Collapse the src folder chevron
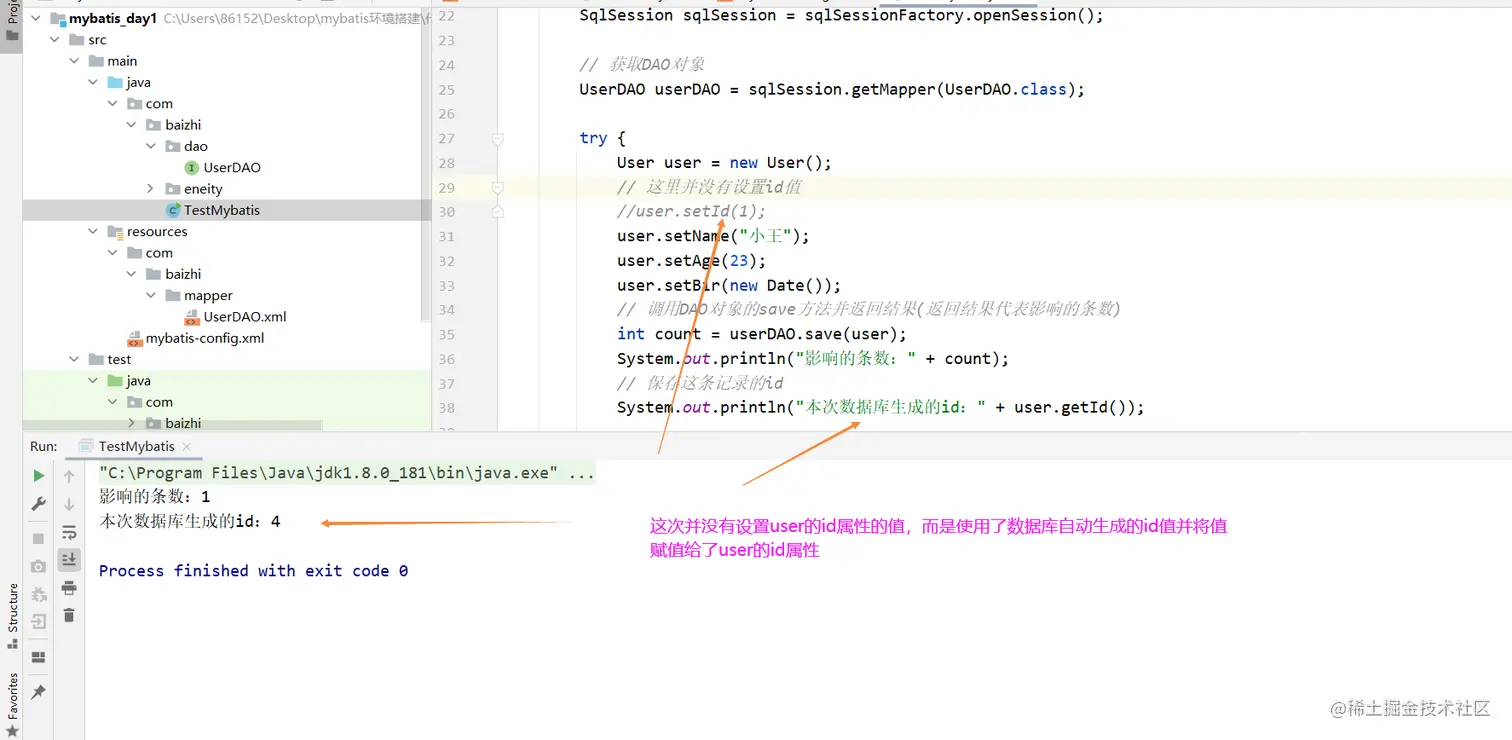This screenshot has width=1512, height=740. point(55,40)
